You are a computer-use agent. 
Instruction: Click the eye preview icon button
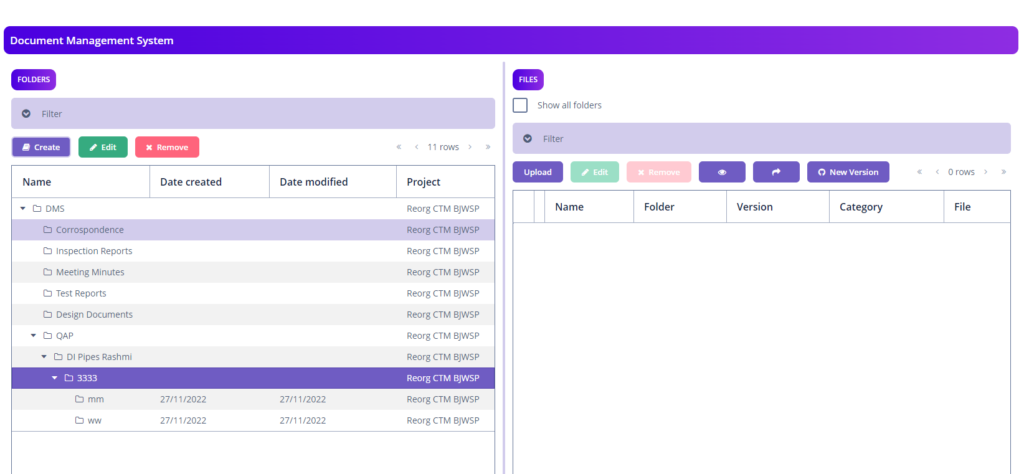(722, 172)
